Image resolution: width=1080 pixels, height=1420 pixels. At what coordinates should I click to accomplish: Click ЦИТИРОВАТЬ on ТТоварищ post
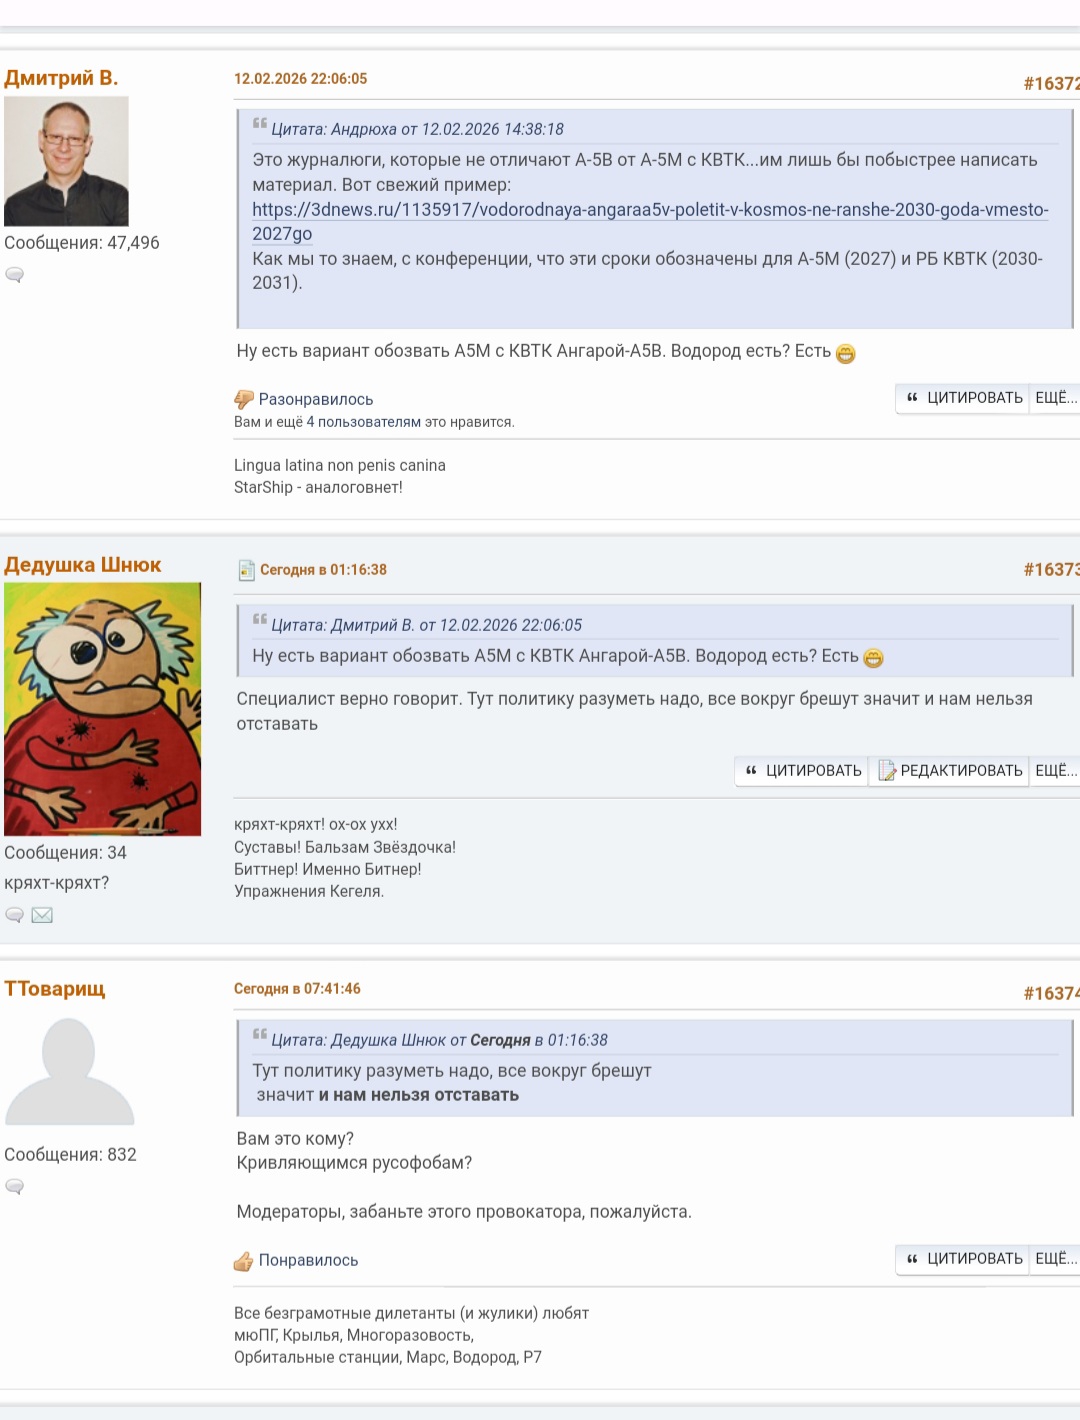click(963, 1259)
